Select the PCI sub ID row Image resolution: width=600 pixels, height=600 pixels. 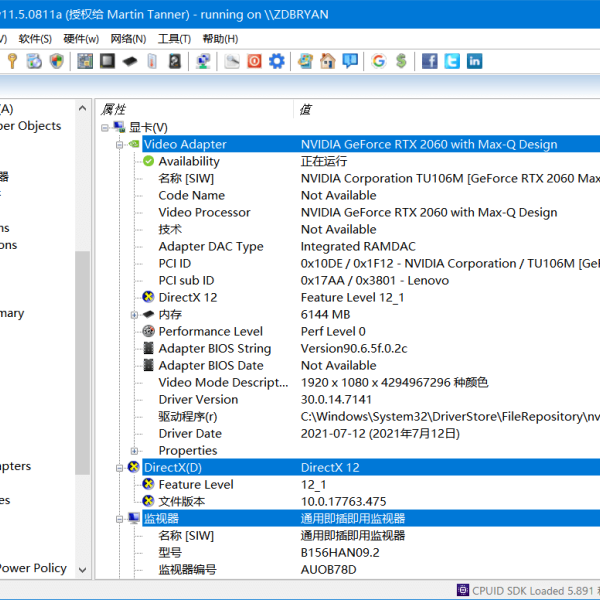(x=371, y=280)
